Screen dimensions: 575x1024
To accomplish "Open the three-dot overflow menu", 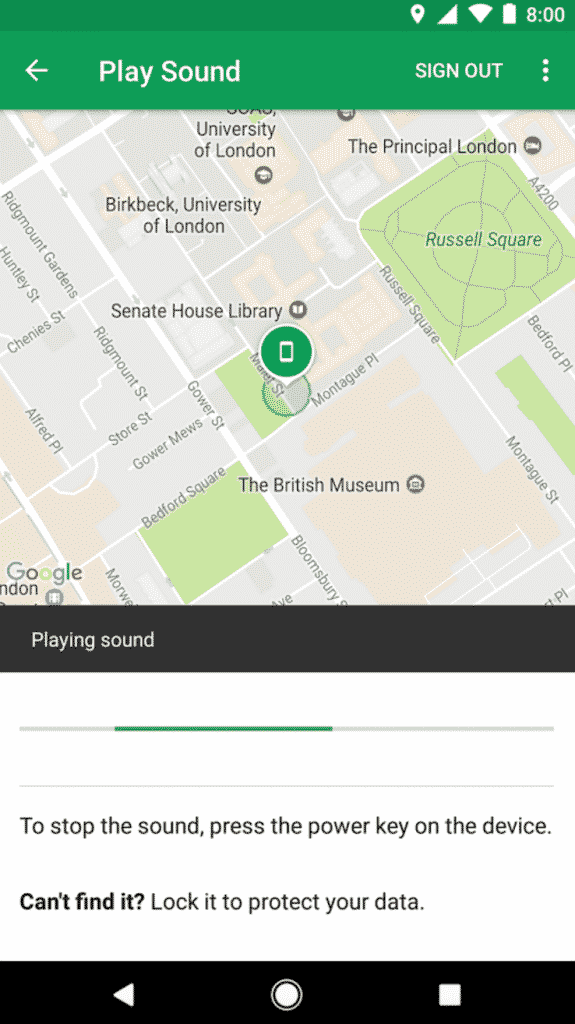I will [x=545, y=71].
